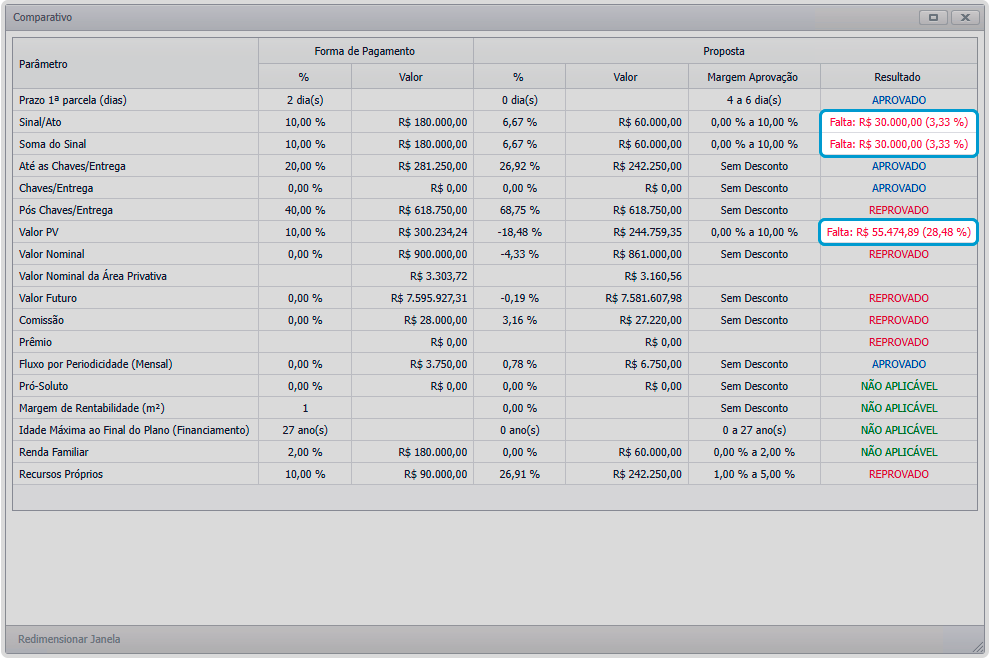Select the Margem de Rentabilidade (m²) cell
The height and width of the screenshot is (659, 991).
[135, 408]
